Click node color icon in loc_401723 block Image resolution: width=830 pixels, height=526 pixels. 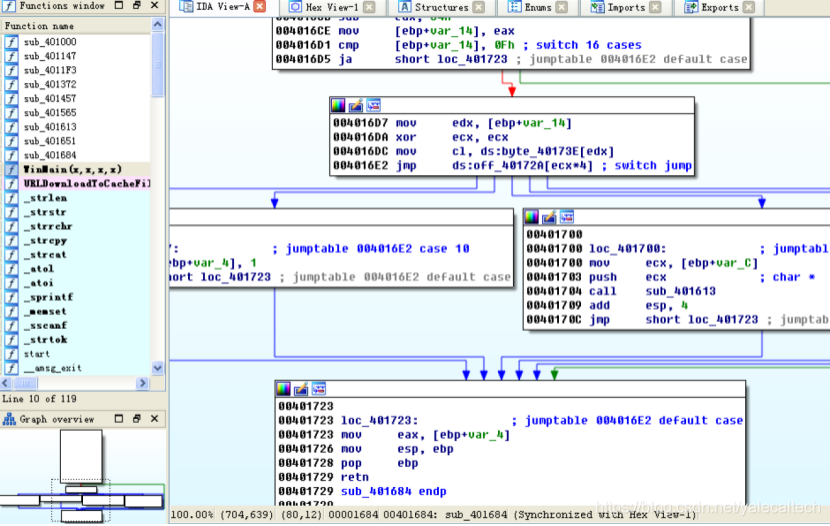[283, 389]
